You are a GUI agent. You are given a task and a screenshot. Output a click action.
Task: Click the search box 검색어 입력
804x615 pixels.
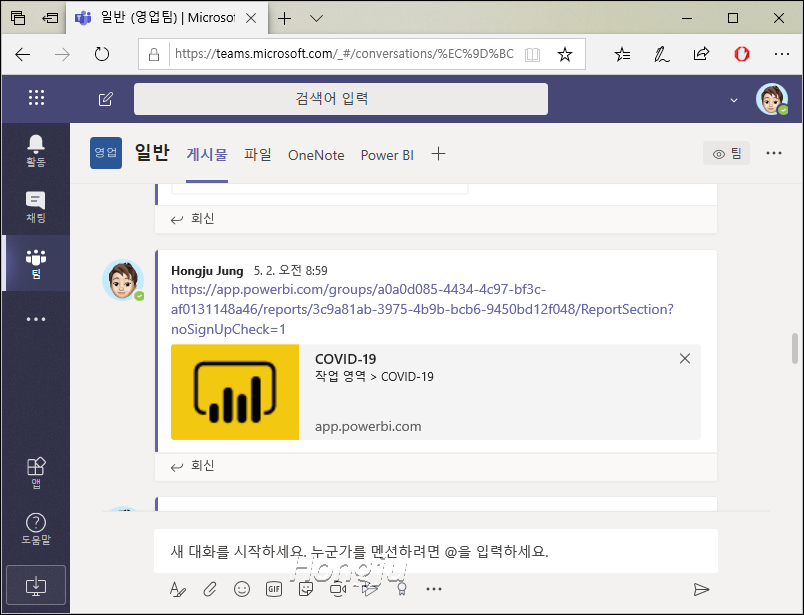tap(341, 98)
